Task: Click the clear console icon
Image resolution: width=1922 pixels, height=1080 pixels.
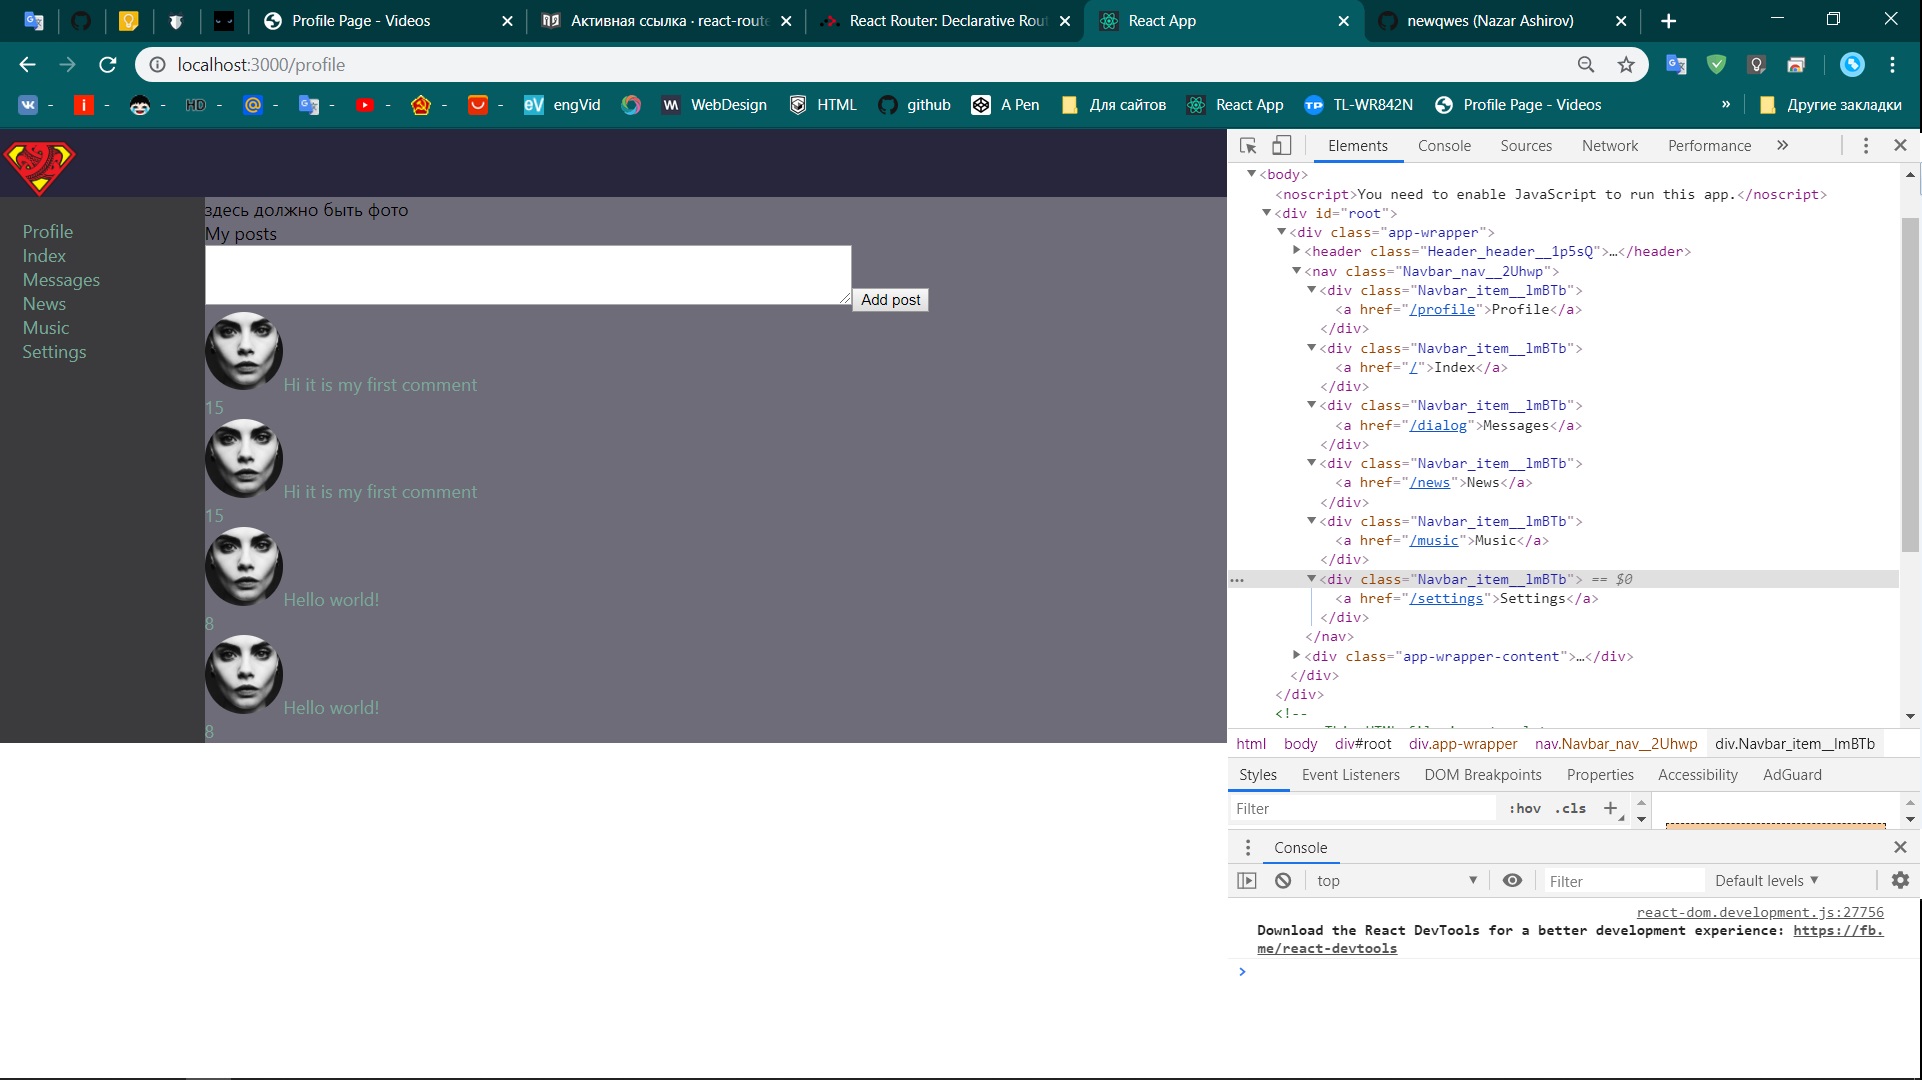Action: click(1283, 881)
